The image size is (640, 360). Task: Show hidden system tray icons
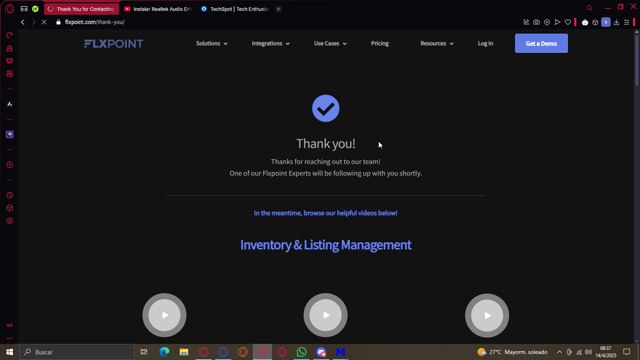pos(559,352)
